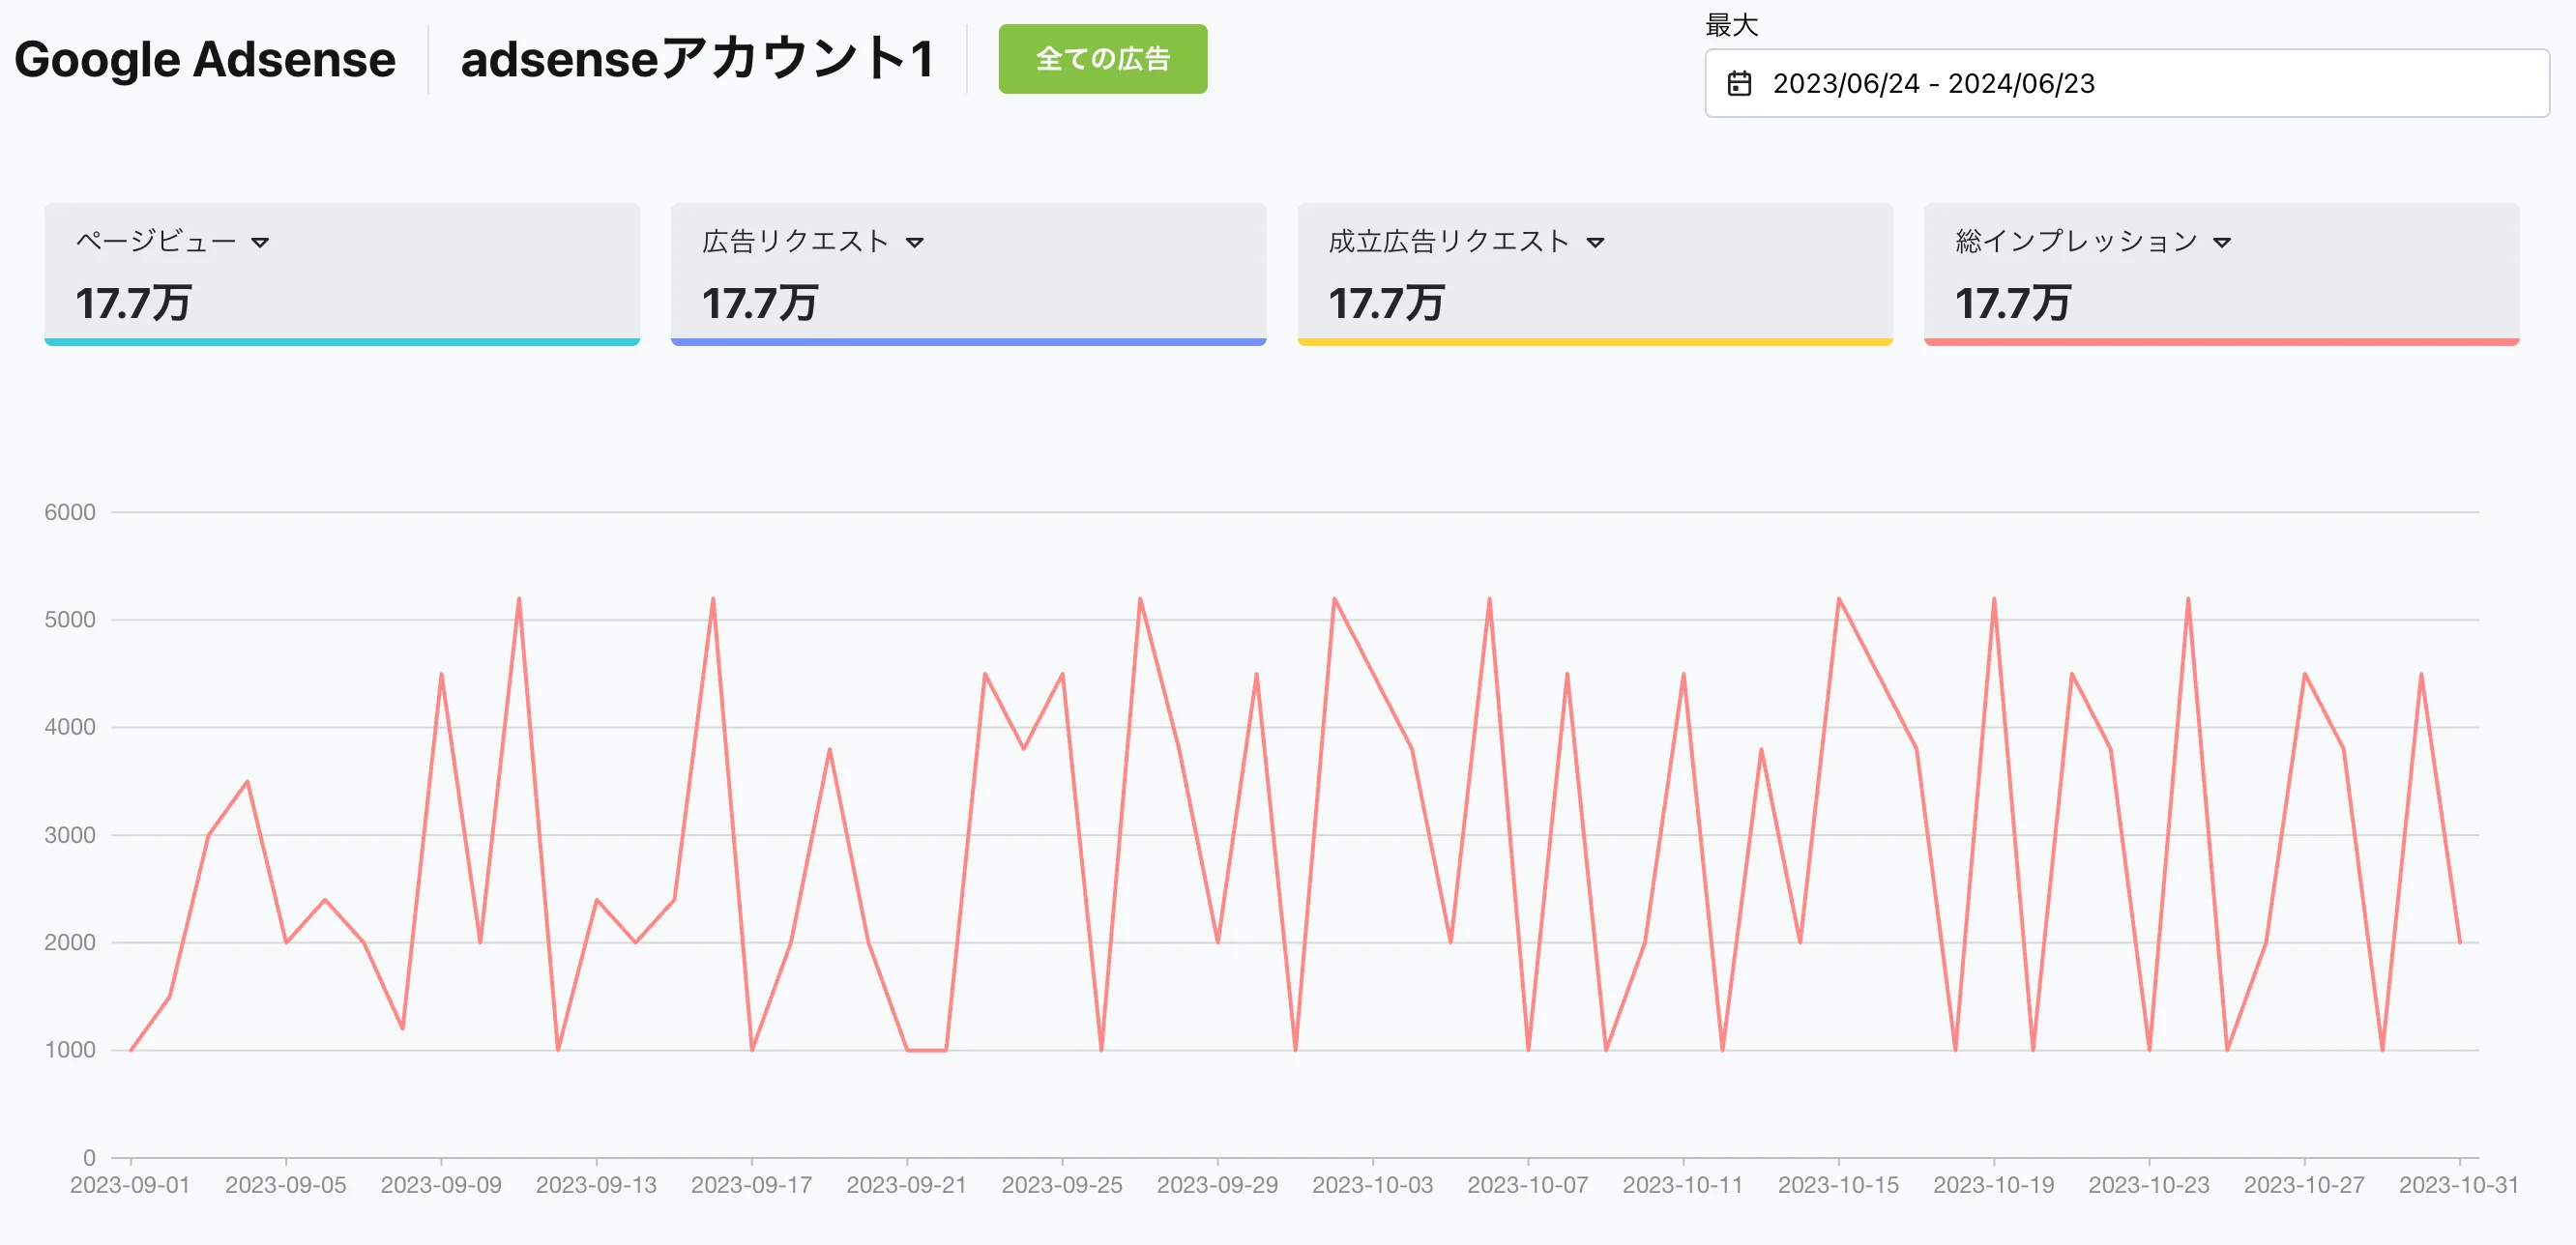Click the 2023-09-01 x-axis label
The height and width of the screenshot is (1245, 2576).
[x=130, y=1185]
